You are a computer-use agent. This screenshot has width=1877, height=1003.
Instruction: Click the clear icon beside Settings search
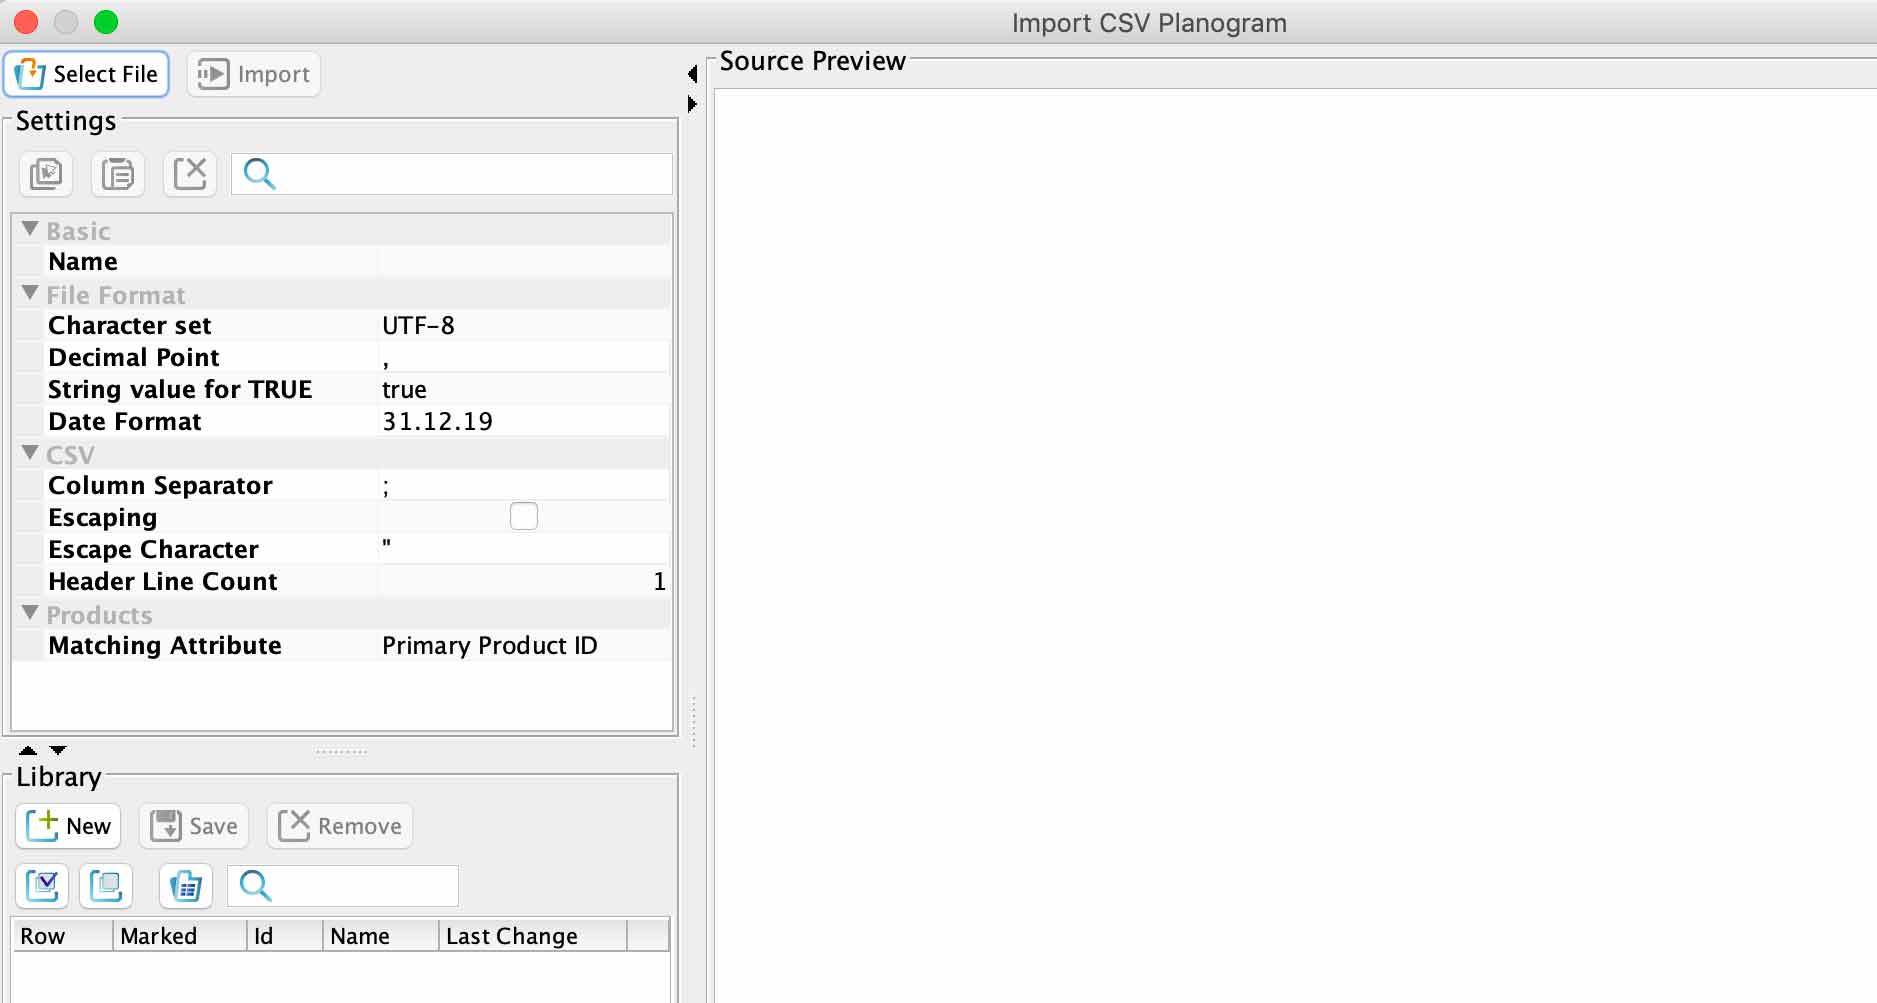tap(190, 174)
